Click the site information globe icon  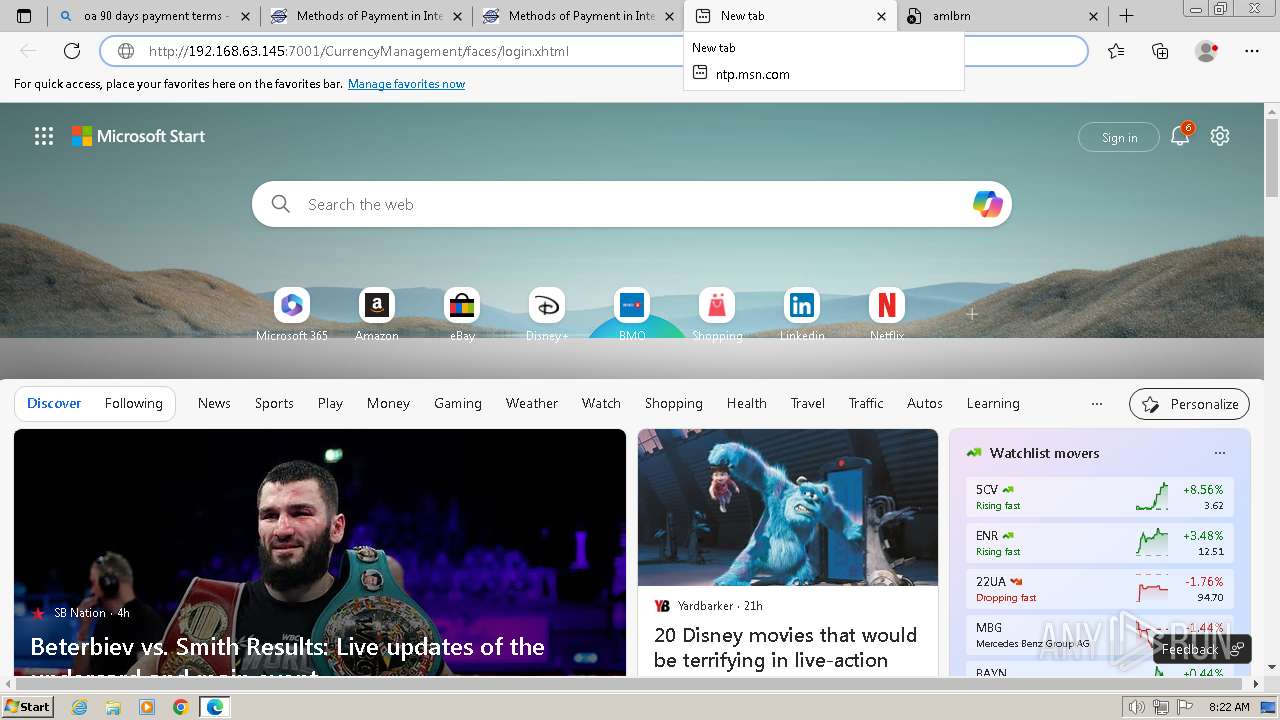tap(126, 51)
